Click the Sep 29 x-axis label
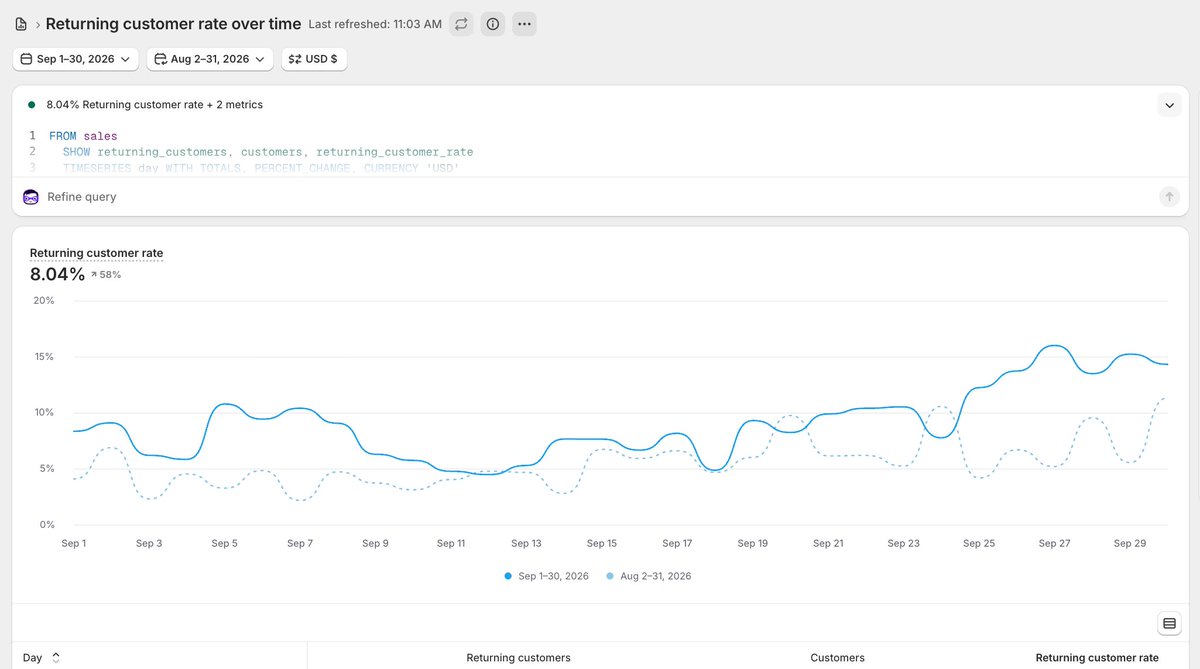Viewport: 1200px width, 669px height. click(1130, 543)
